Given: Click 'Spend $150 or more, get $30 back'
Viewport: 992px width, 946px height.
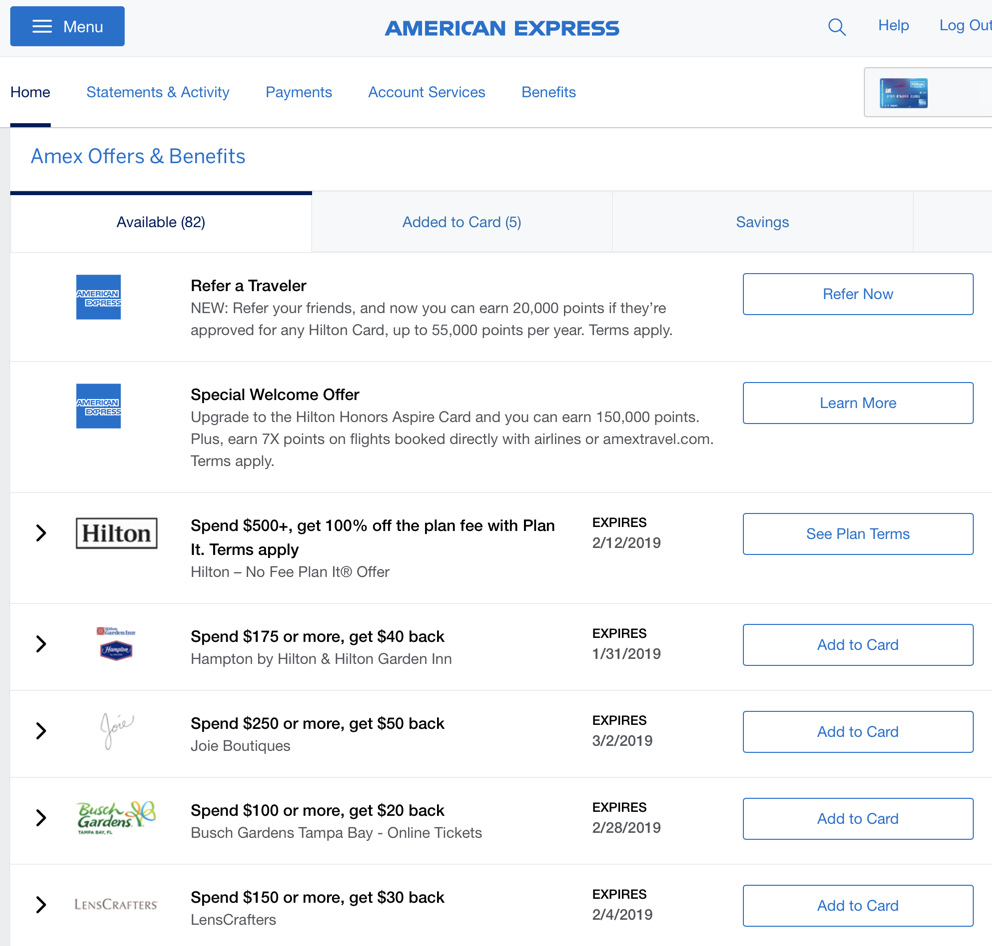Looking at the screenshot, I should [x=318, y=897].
